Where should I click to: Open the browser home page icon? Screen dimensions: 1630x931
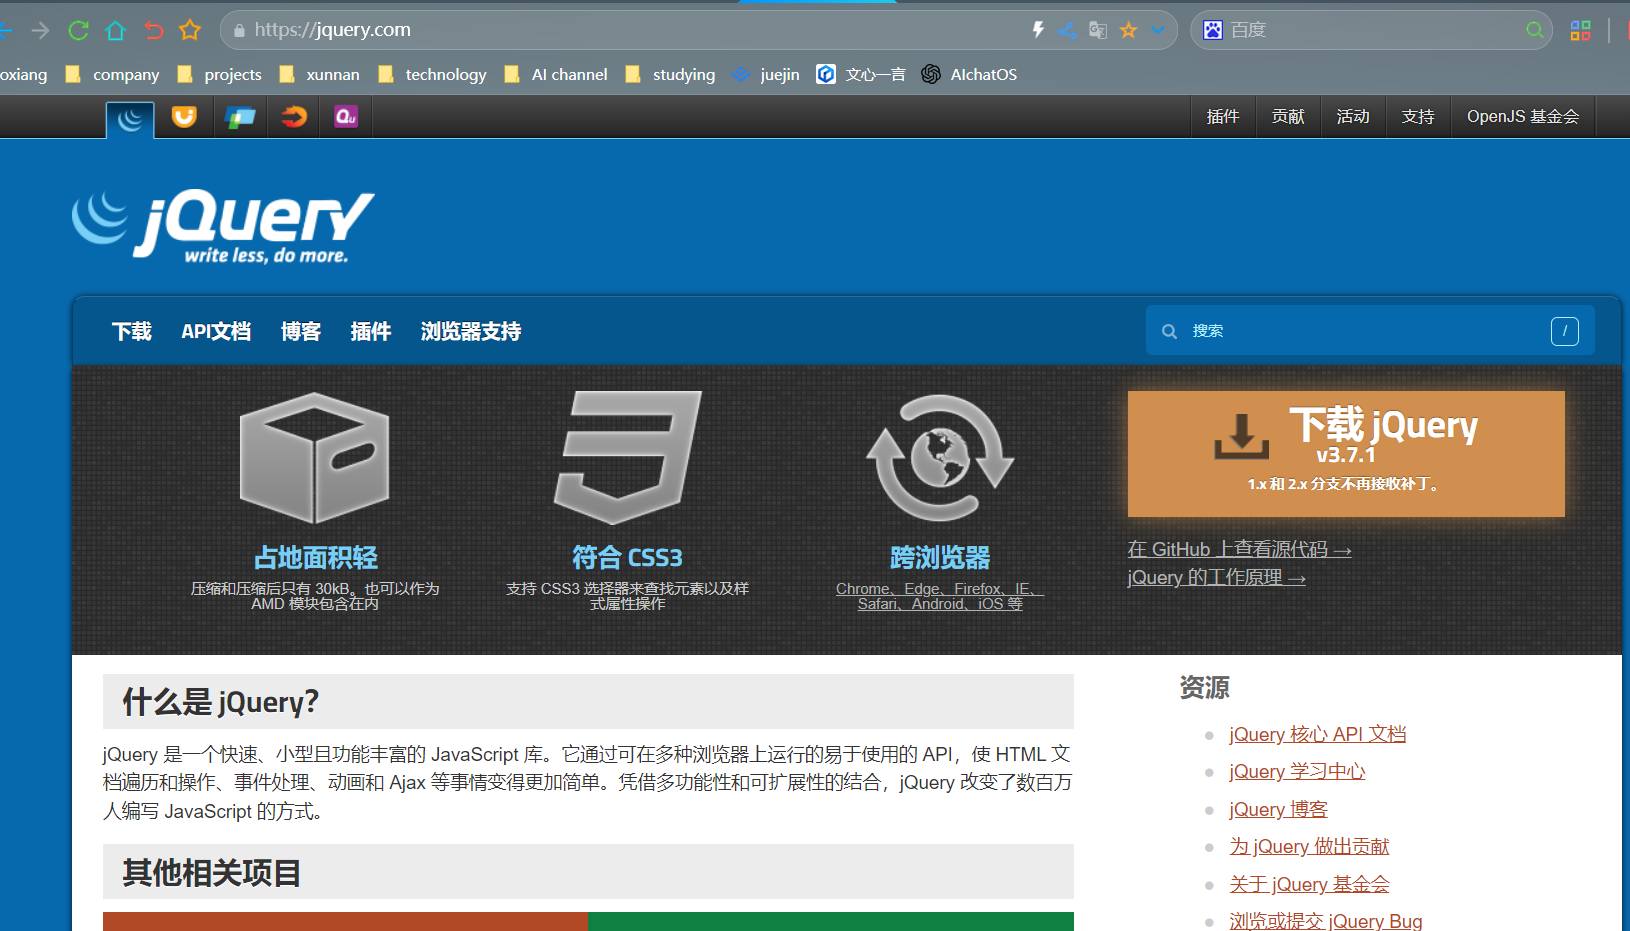point(116,30)
